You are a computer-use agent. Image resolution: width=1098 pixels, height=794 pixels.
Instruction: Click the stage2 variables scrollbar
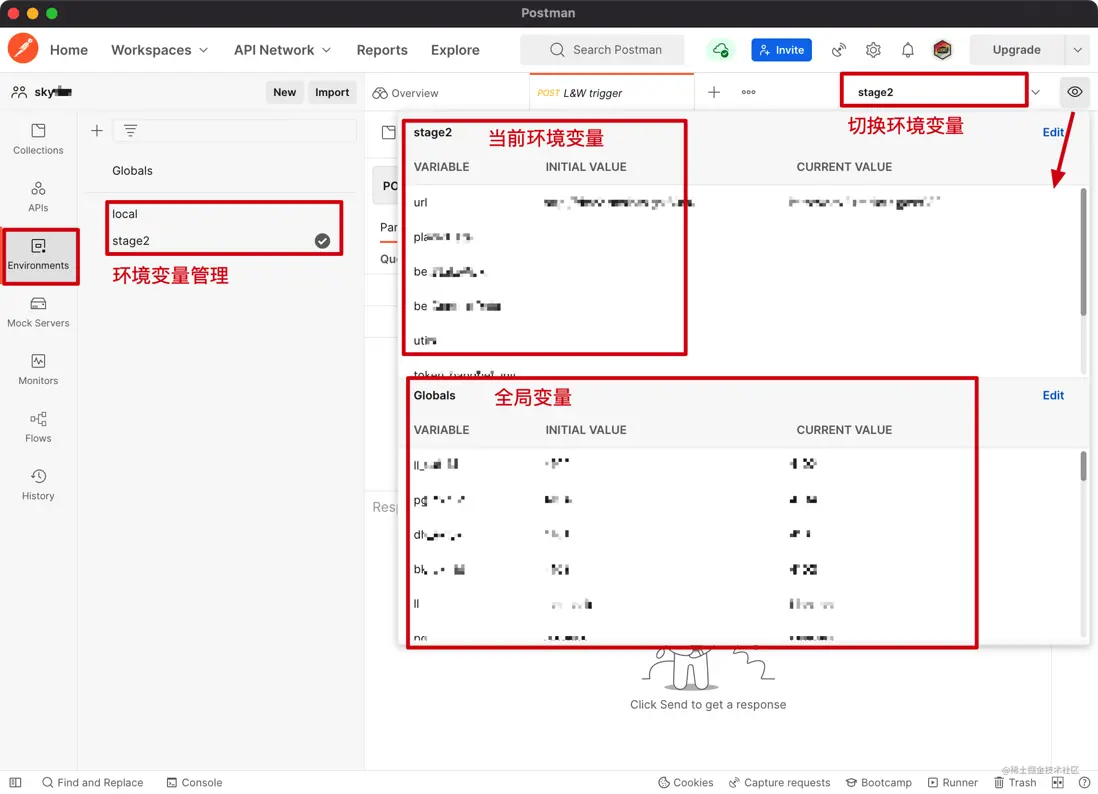tap(1083, 252)
